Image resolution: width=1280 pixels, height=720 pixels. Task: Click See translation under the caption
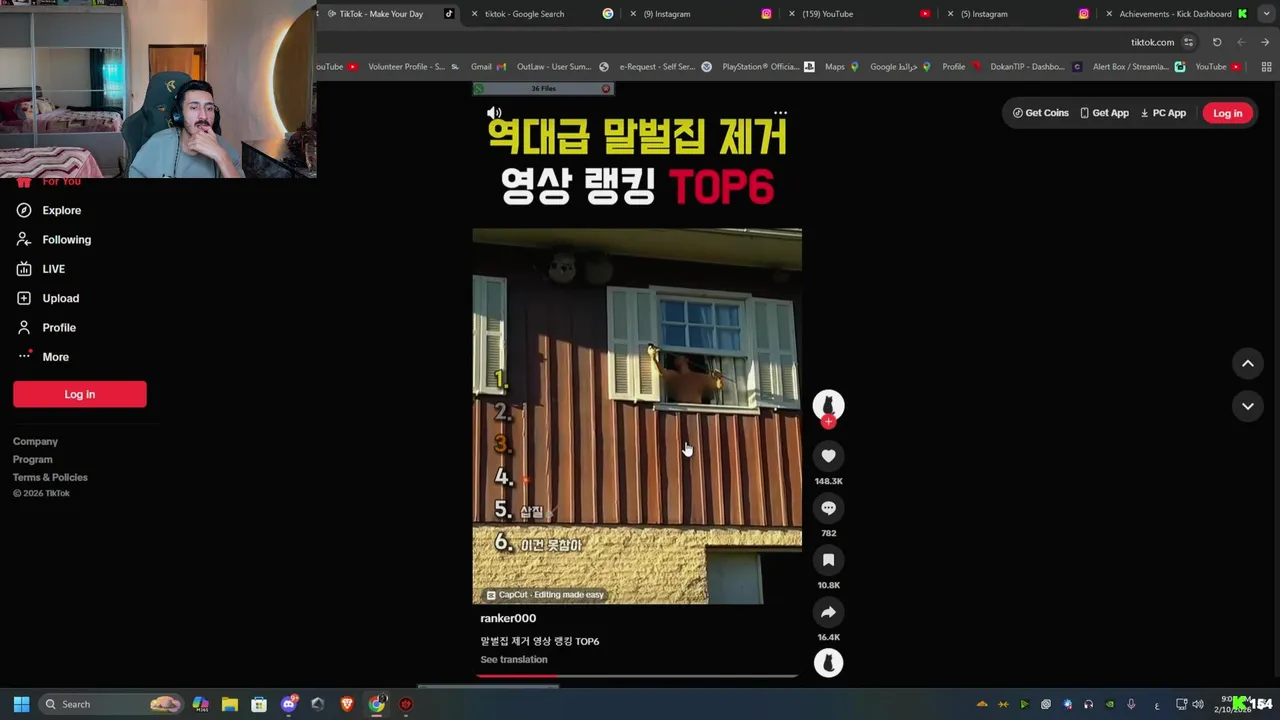(x=513, y=659)
